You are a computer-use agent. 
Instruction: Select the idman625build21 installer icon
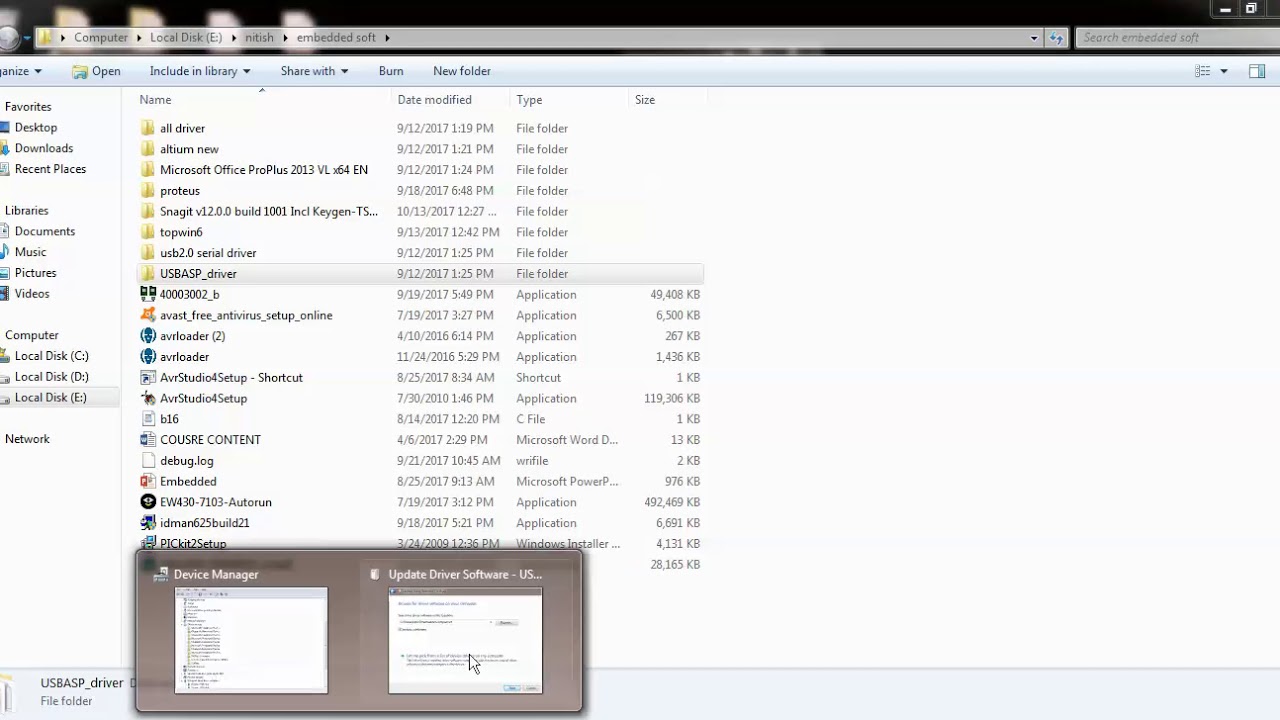[x=148, y=523]
